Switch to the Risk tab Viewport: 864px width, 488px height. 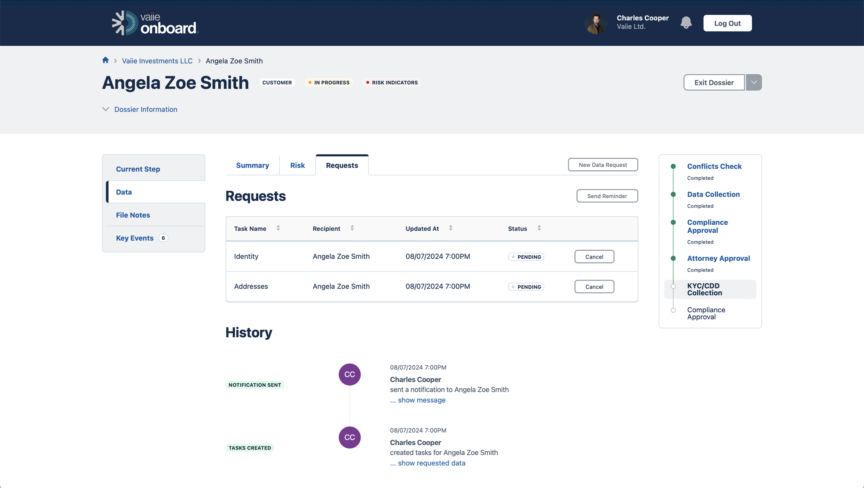[x=297, y=165]
